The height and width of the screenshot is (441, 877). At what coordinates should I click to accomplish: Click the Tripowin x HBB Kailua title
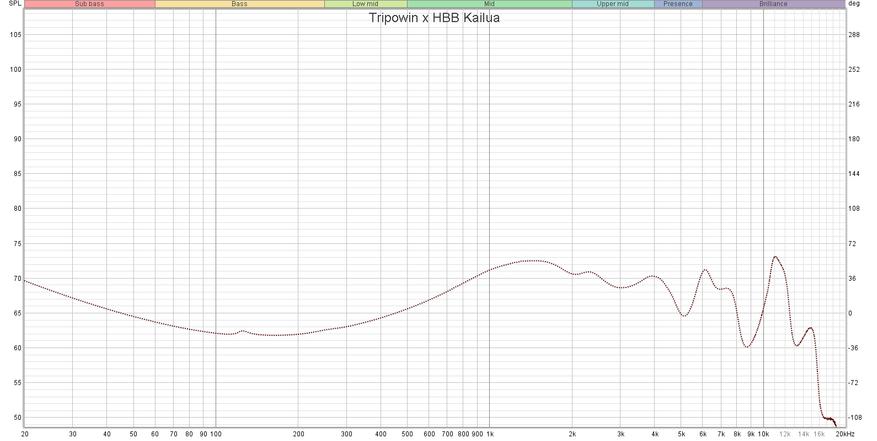click(x=434, y=18)
